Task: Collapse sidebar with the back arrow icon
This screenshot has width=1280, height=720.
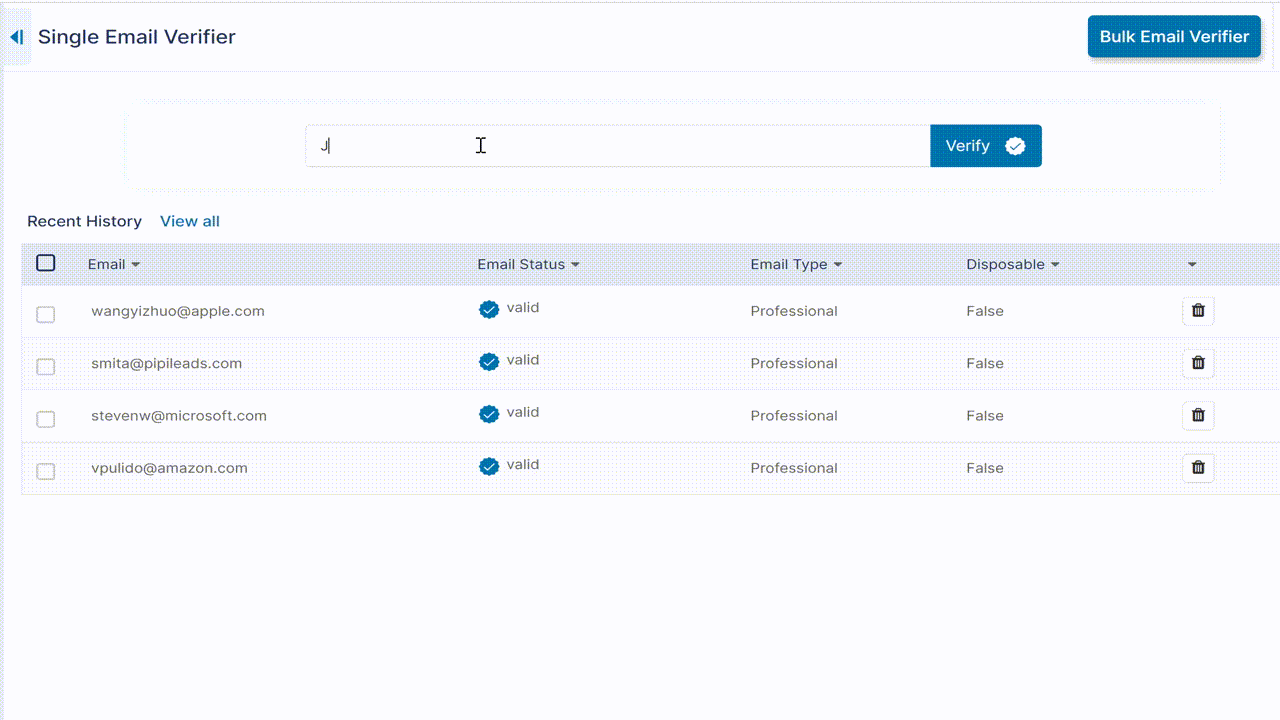Action: 16,37
